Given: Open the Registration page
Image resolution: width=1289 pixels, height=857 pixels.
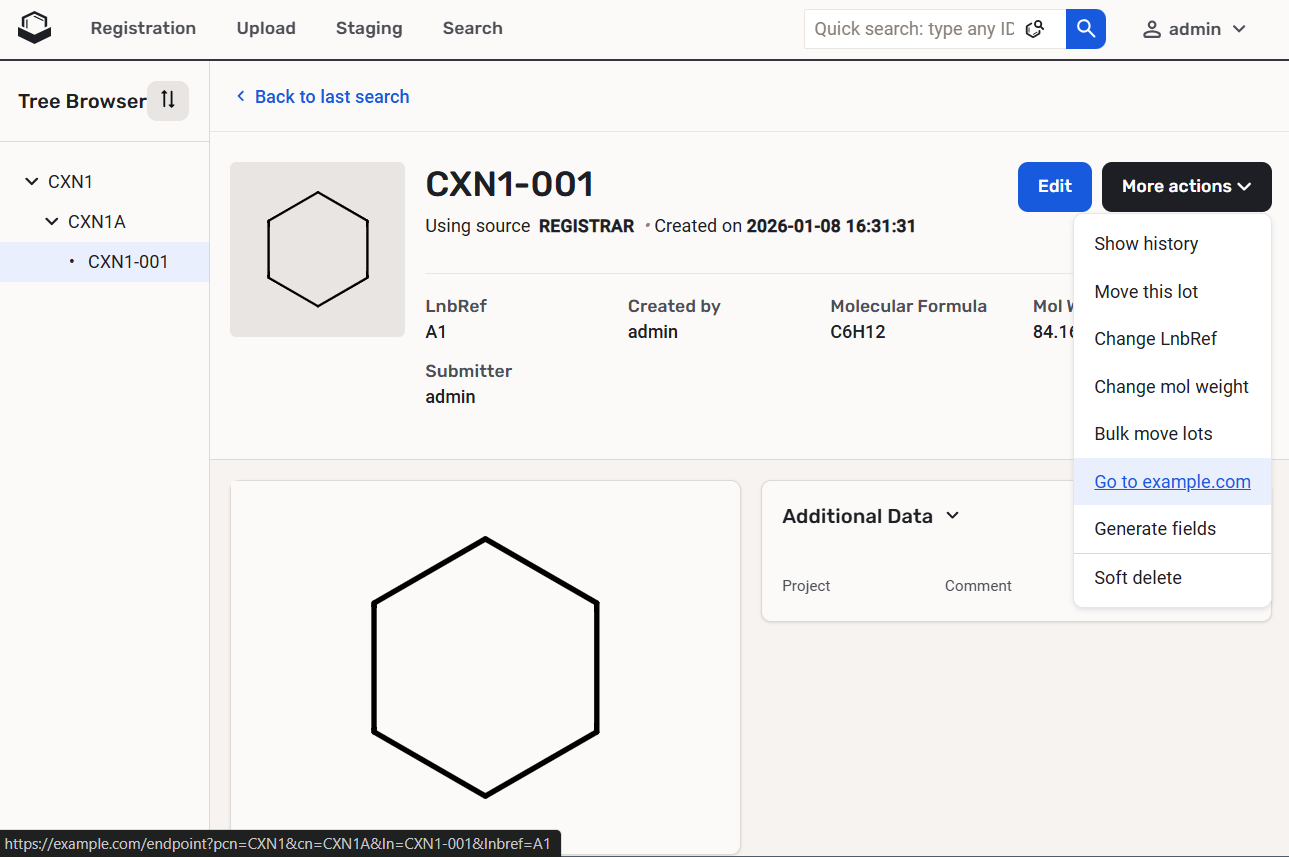Looking at the screenshot, I should click(143, 28).
